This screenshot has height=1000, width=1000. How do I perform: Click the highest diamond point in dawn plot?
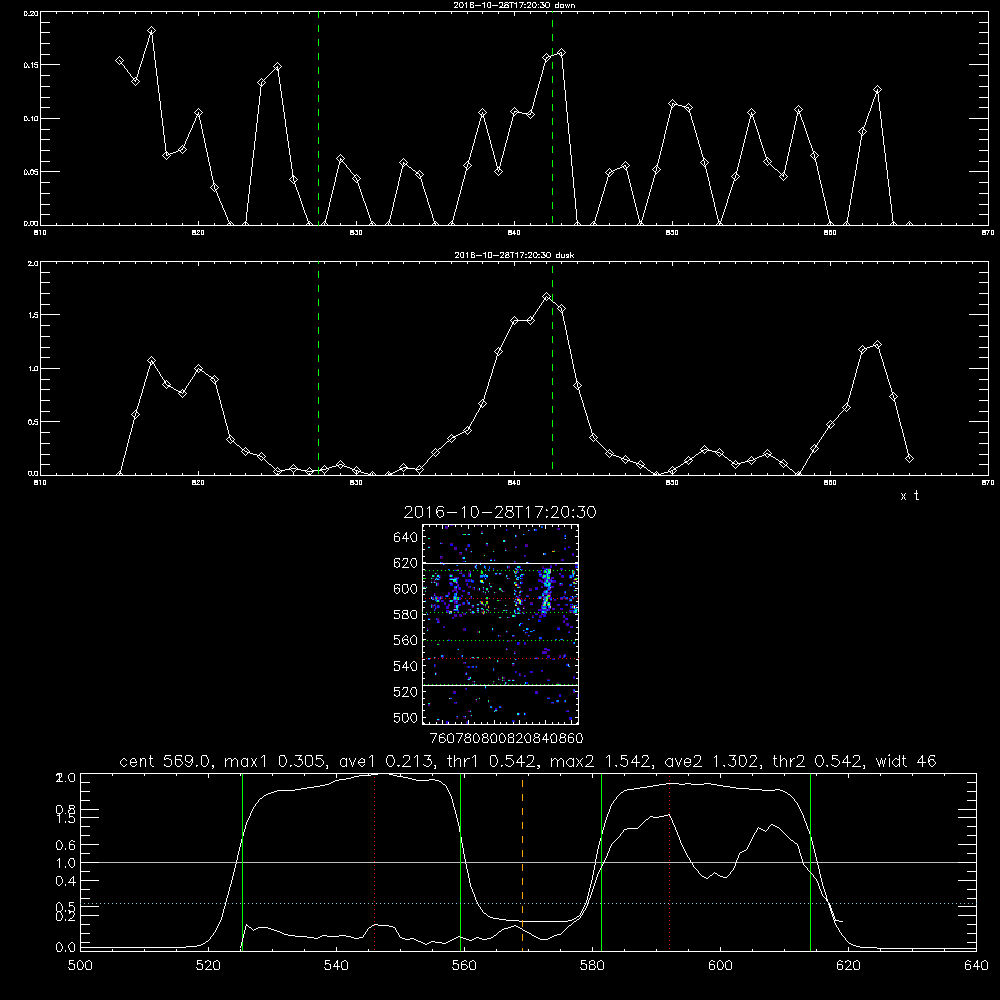[x=151, y=31]
